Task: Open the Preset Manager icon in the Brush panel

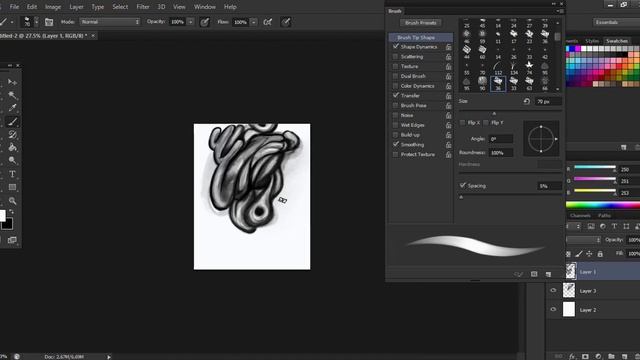Action: click(x=534, y=274)
